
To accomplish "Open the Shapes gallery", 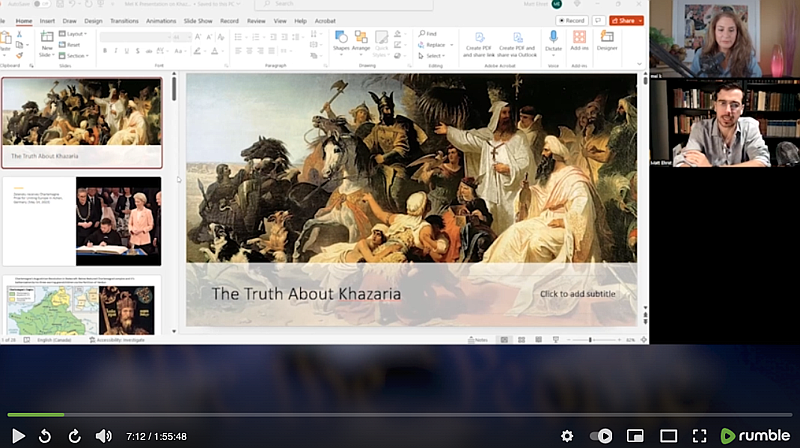I will tap(341, 41).
